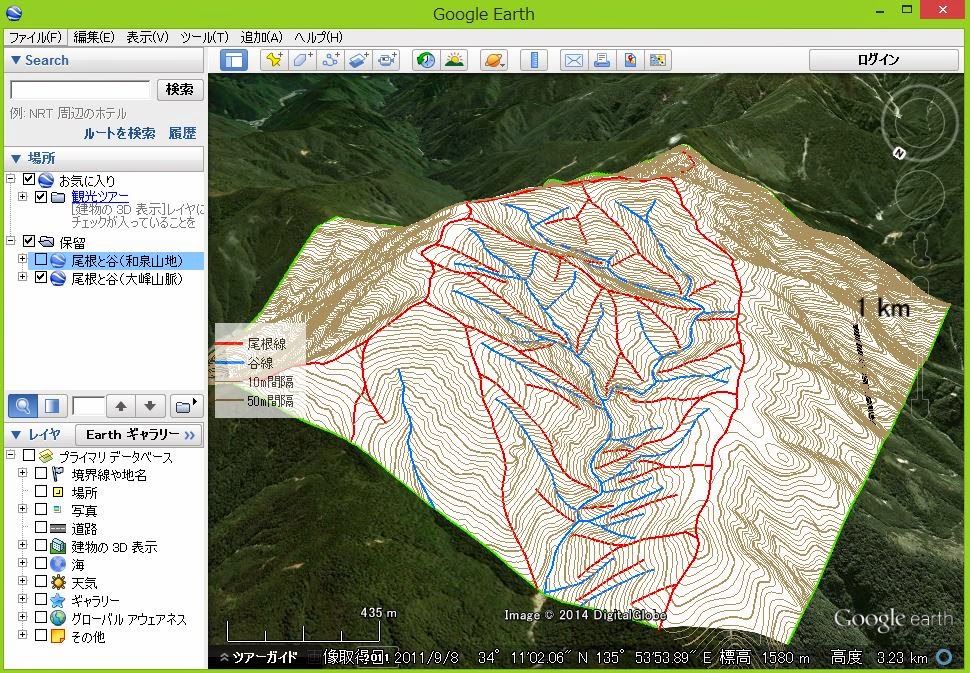
Task: Add an image overlay toolbar icon
Action: pos(359,60)
